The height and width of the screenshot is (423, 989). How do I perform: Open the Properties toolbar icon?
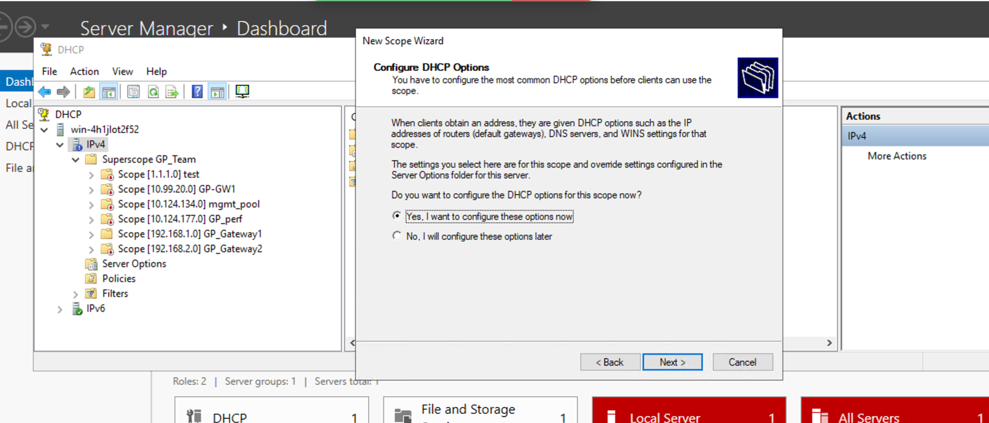point(133,92)
